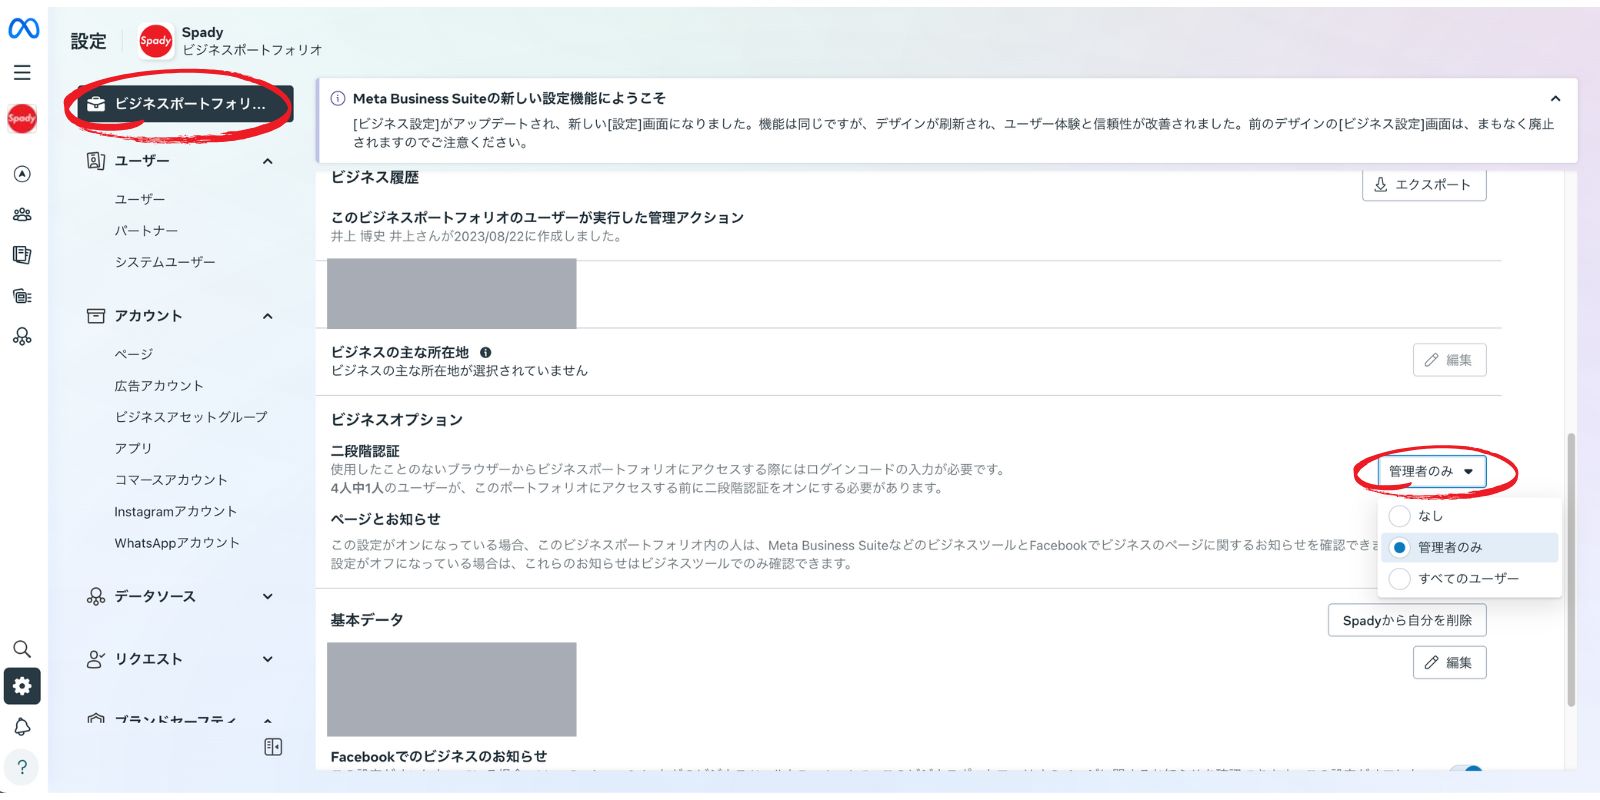Open the hamburger menu icon
Image resolution: width=1600 pixels, height=800 pixels.
pyautogui.click(x=22, y=72)
